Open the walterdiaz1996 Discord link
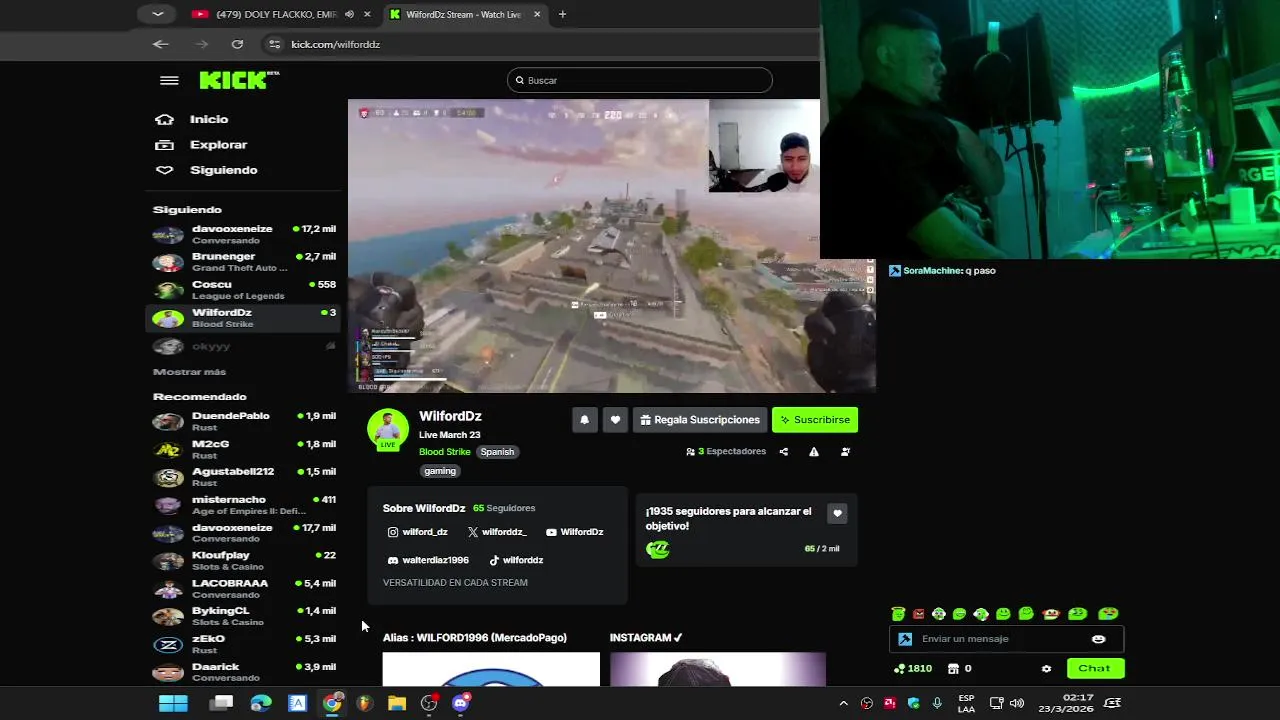Image resolution: width=1280 pixels, height=720 pixels. 428,560
